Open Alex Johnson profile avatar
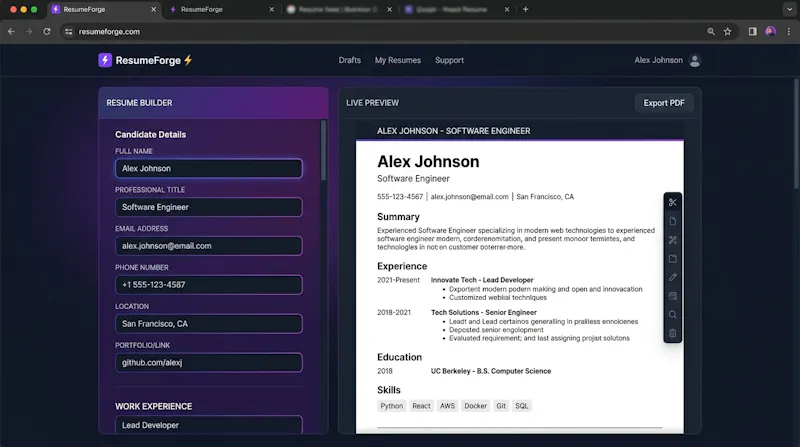The height and width of the screenshot is (447, 800). point(694,60)
